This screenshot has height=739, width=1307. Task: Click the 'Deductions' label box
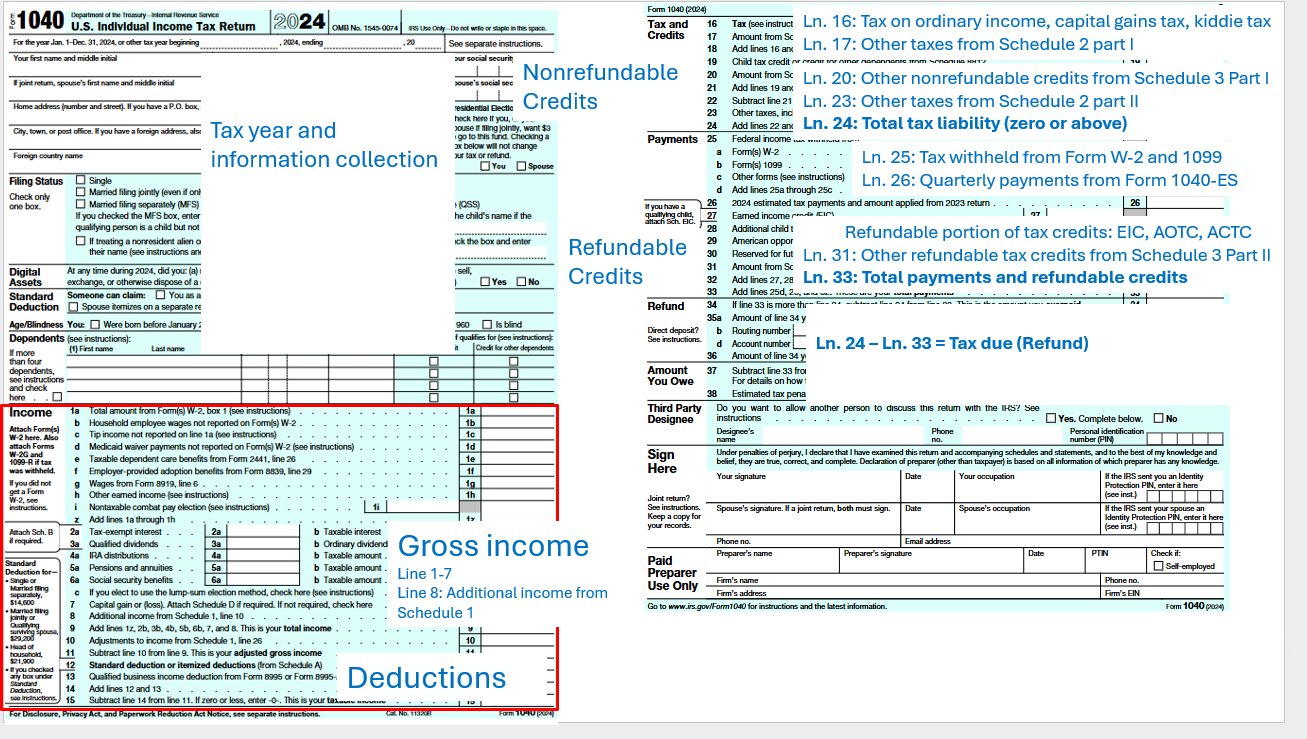(x=426, y=677)
